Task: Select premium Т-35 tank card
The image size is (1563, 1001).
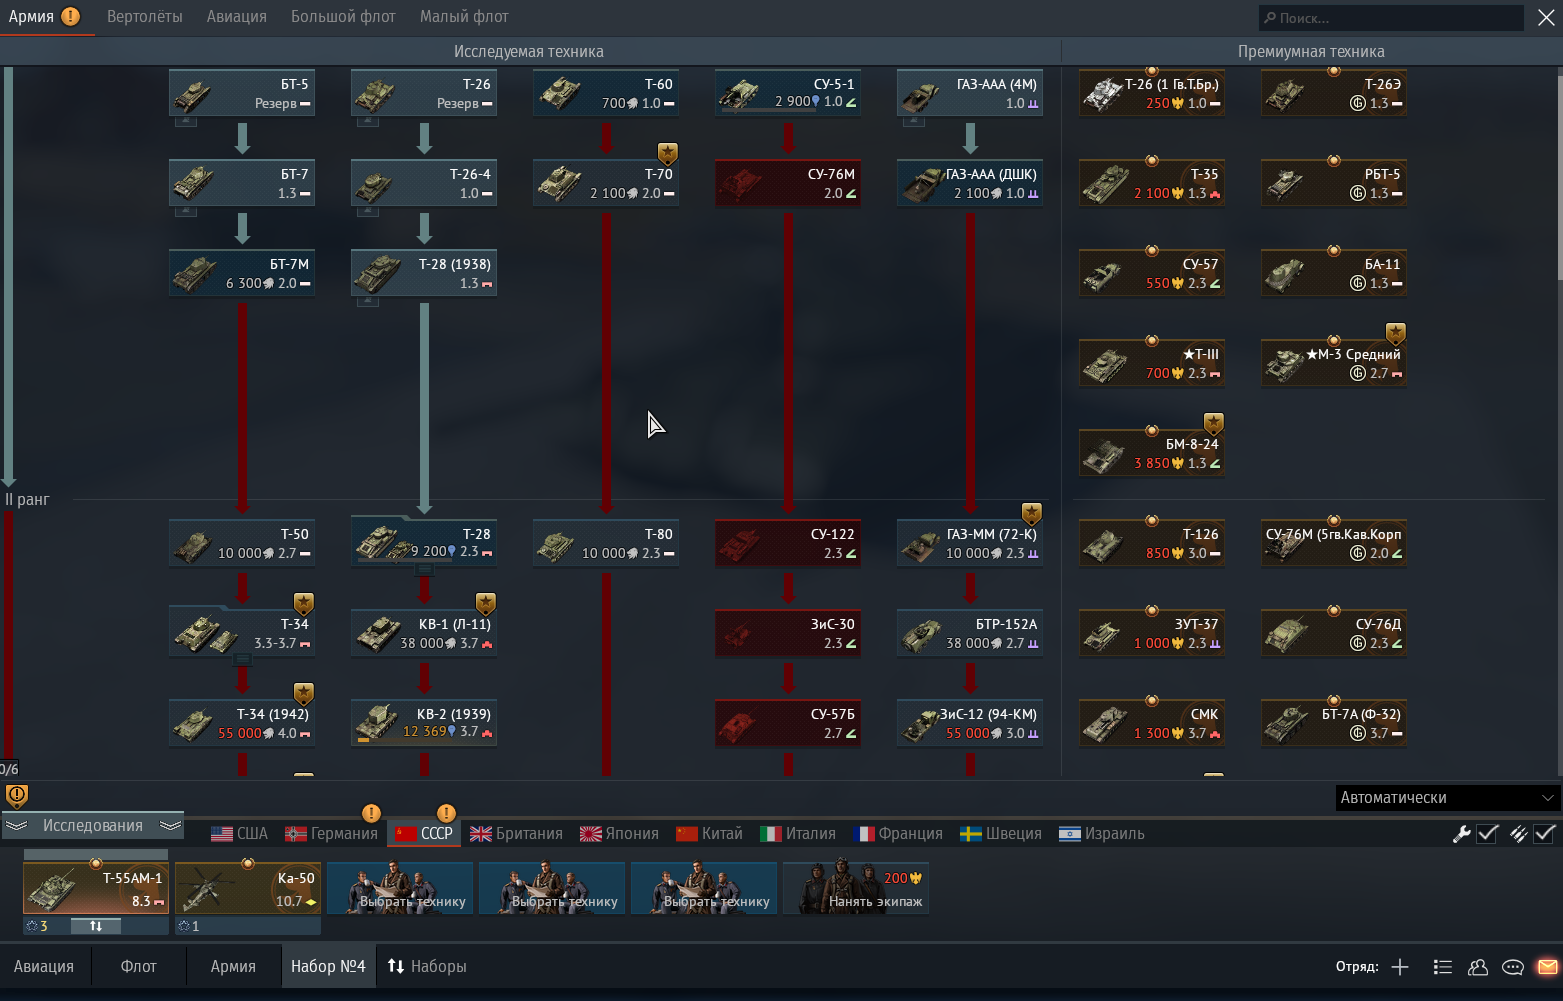Action: [x=1152, y=183]
